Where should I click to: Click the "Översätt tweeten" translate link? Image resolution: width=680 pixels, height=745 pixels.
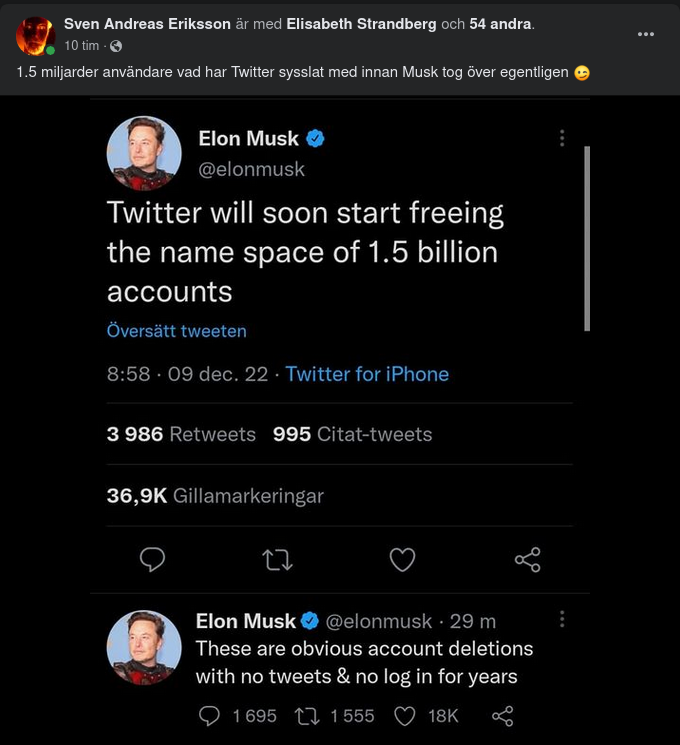[176, 331]
